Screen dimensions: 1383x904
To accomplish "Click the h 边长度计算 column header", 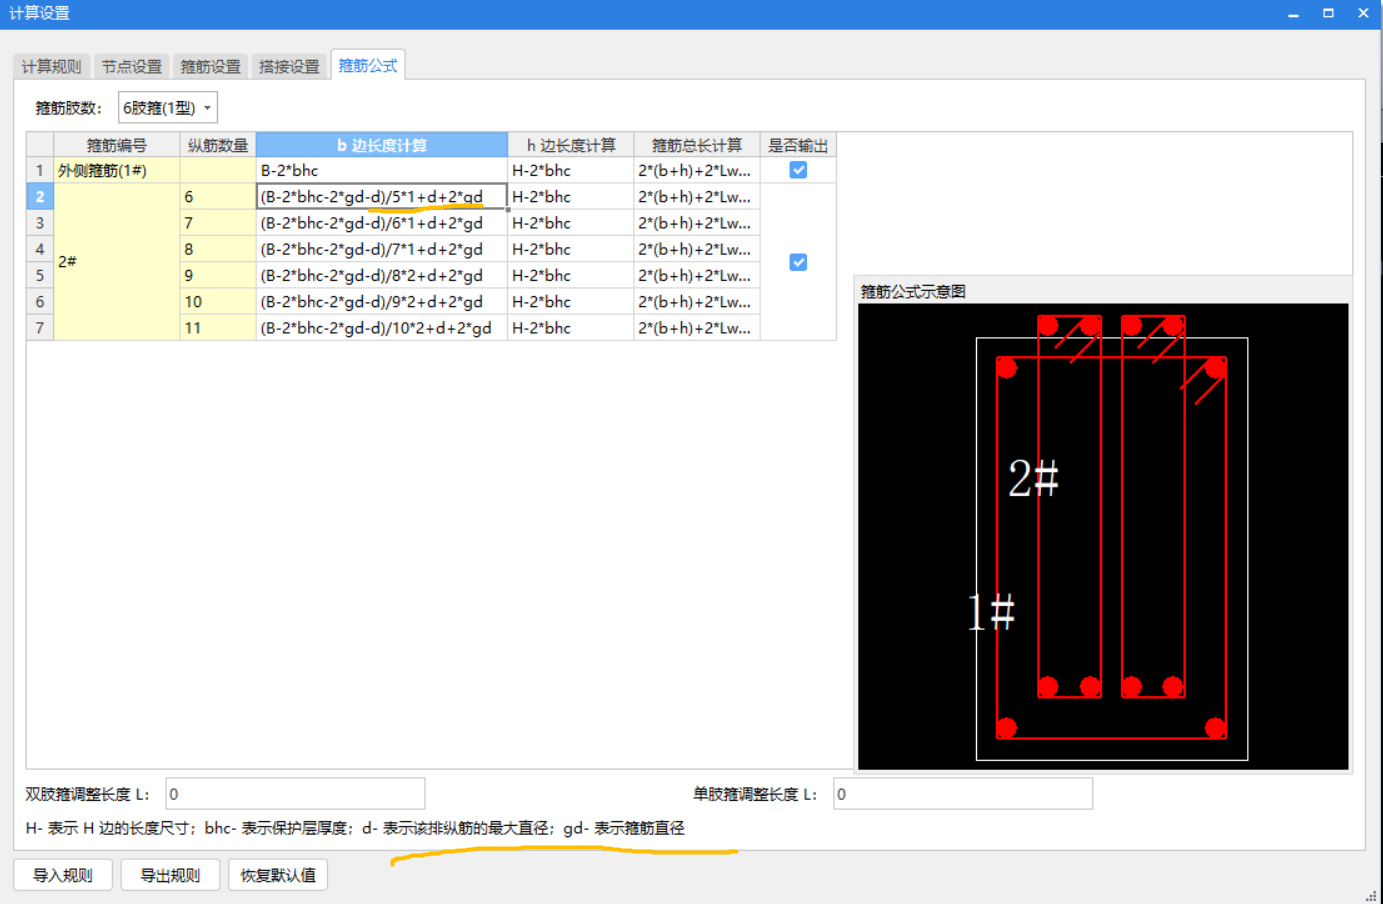I will [571, 145].
